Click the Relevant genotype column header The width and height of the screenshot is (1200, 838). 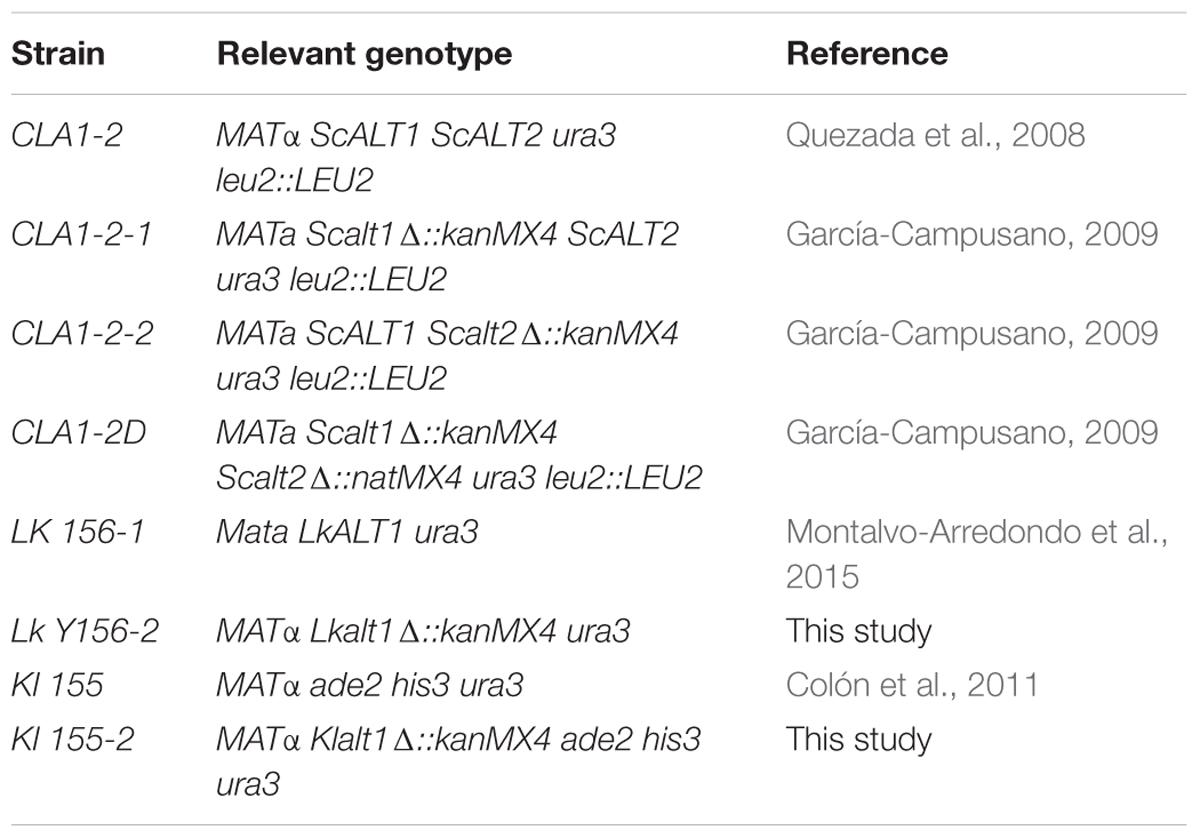[x=364, y=53]
